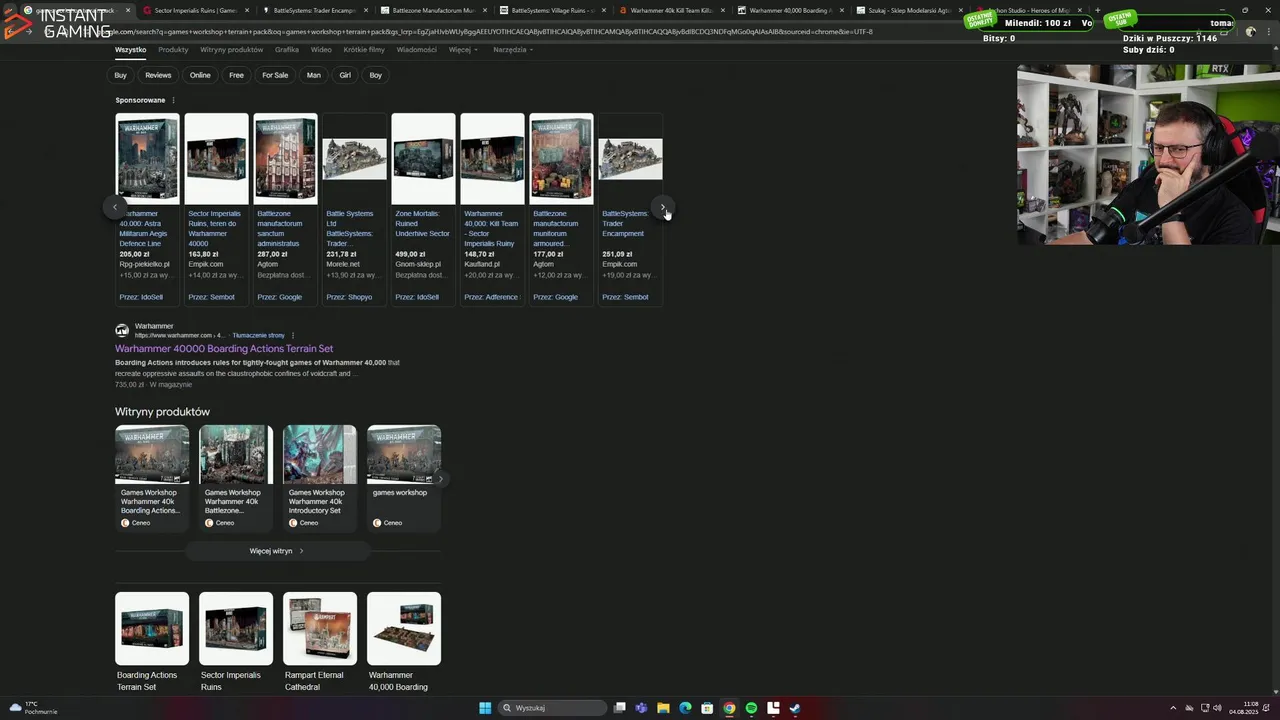The height and width of the screenshot is (720, 1280).
Task: Apply the Girl filter chip
Action: pyautogui.click(x=345, y=75)
